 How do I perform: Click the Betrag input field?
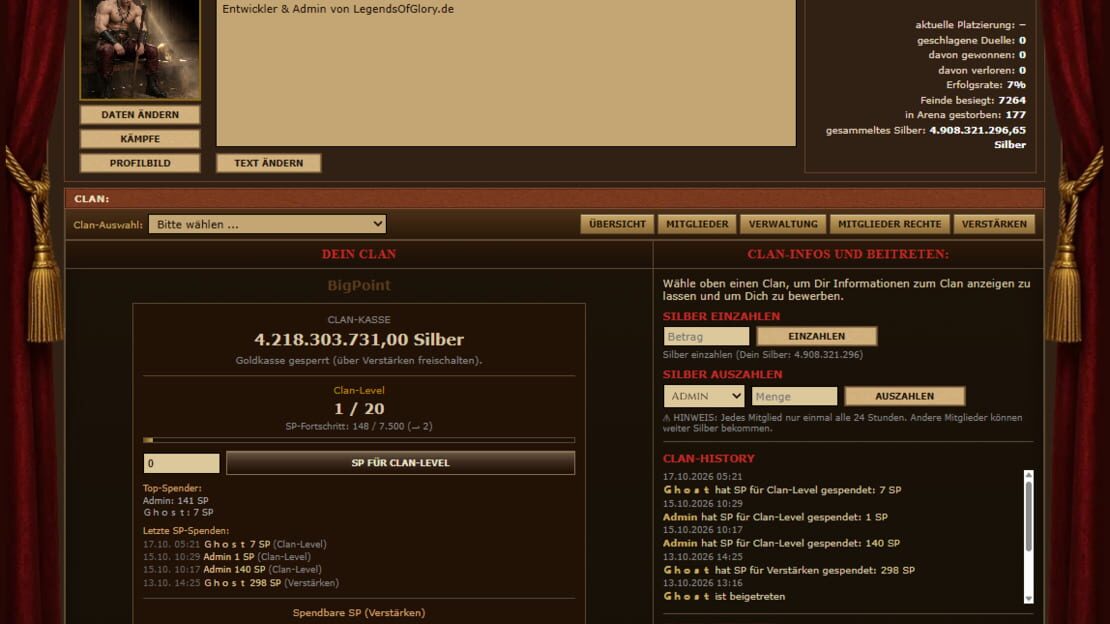[x=706, y=336]
